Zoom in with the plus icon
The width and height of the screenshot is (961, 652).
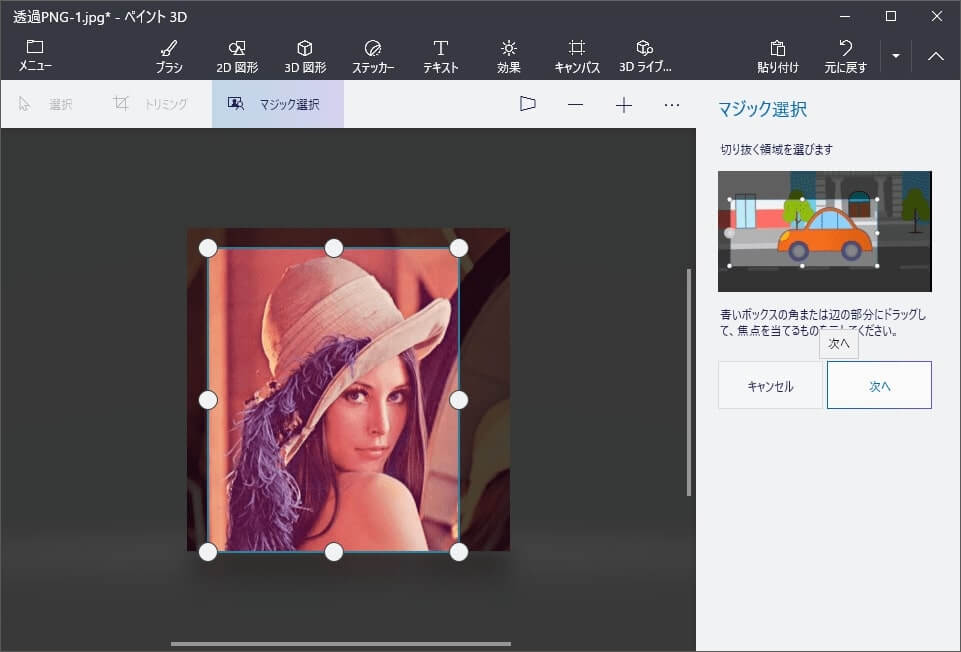[624, 105]
